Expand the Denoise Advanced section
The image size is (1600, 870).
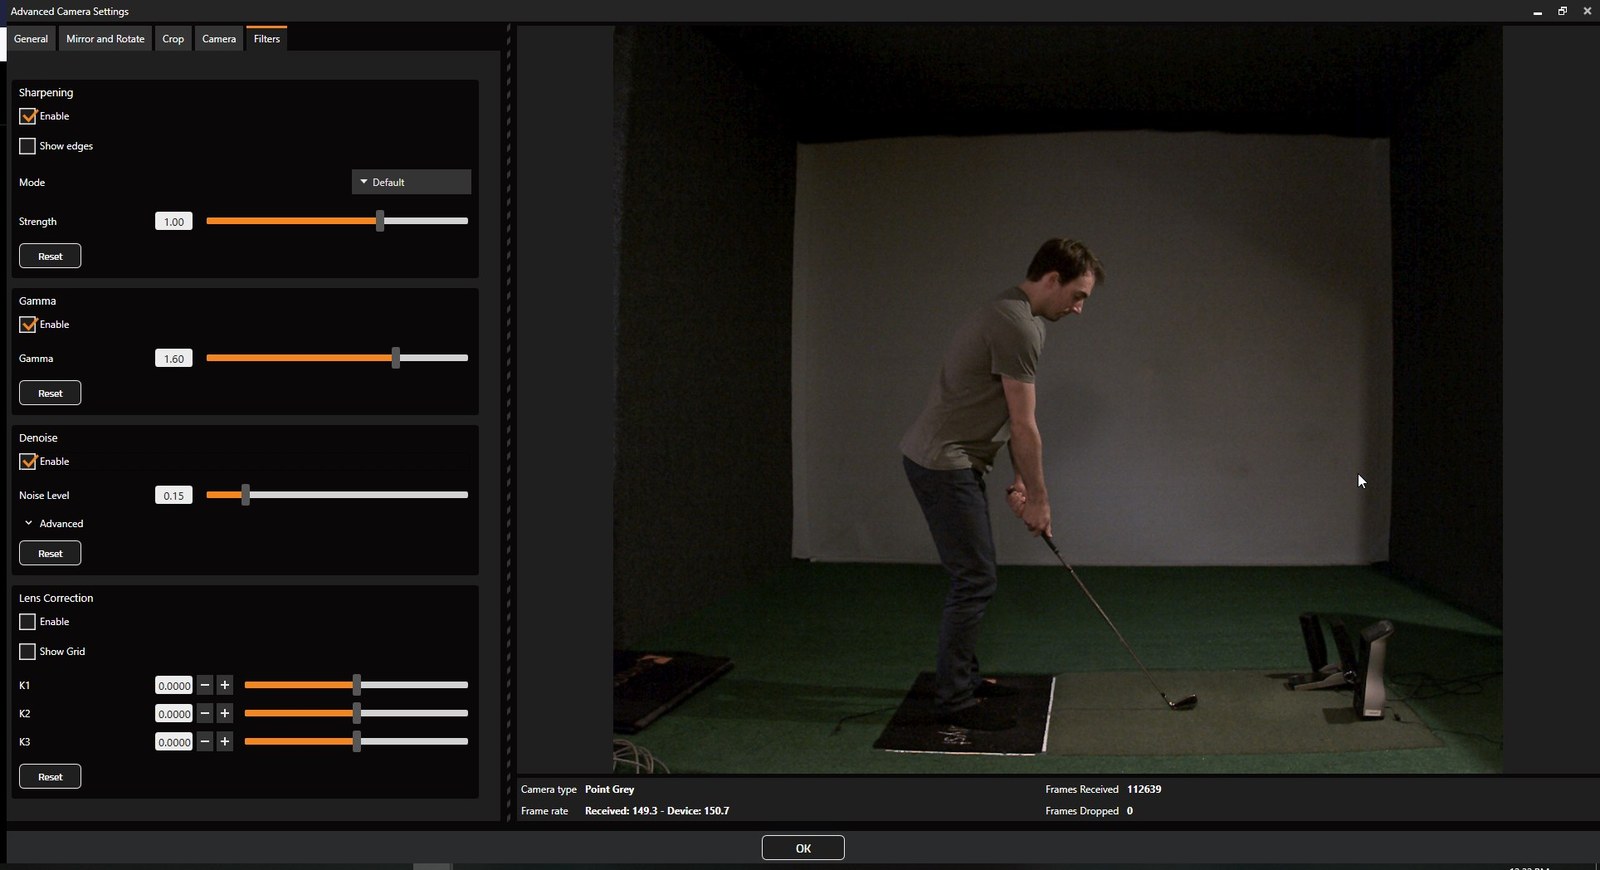(x=53, y=523)
